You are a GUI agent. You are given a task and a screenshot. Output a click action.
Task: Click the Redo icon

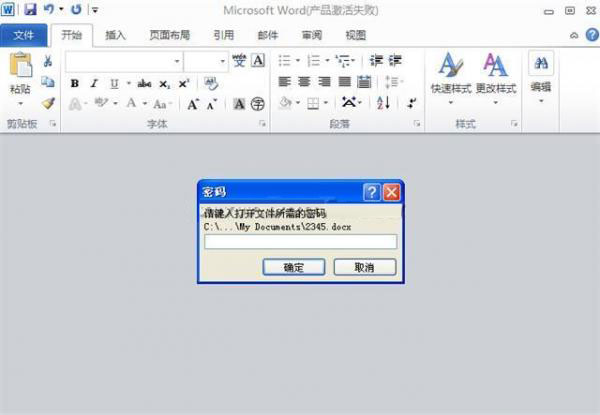pos(76,9)
